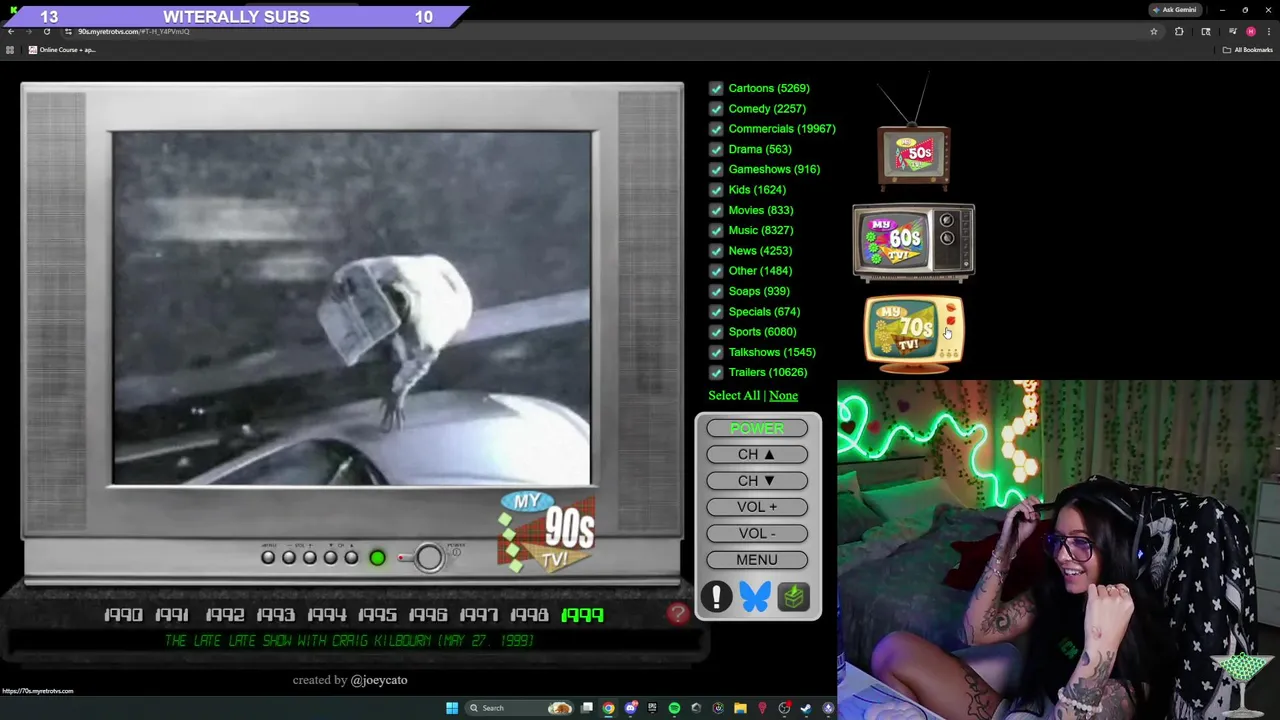Click the Ask Gemini button

[x=1174, y=10]
